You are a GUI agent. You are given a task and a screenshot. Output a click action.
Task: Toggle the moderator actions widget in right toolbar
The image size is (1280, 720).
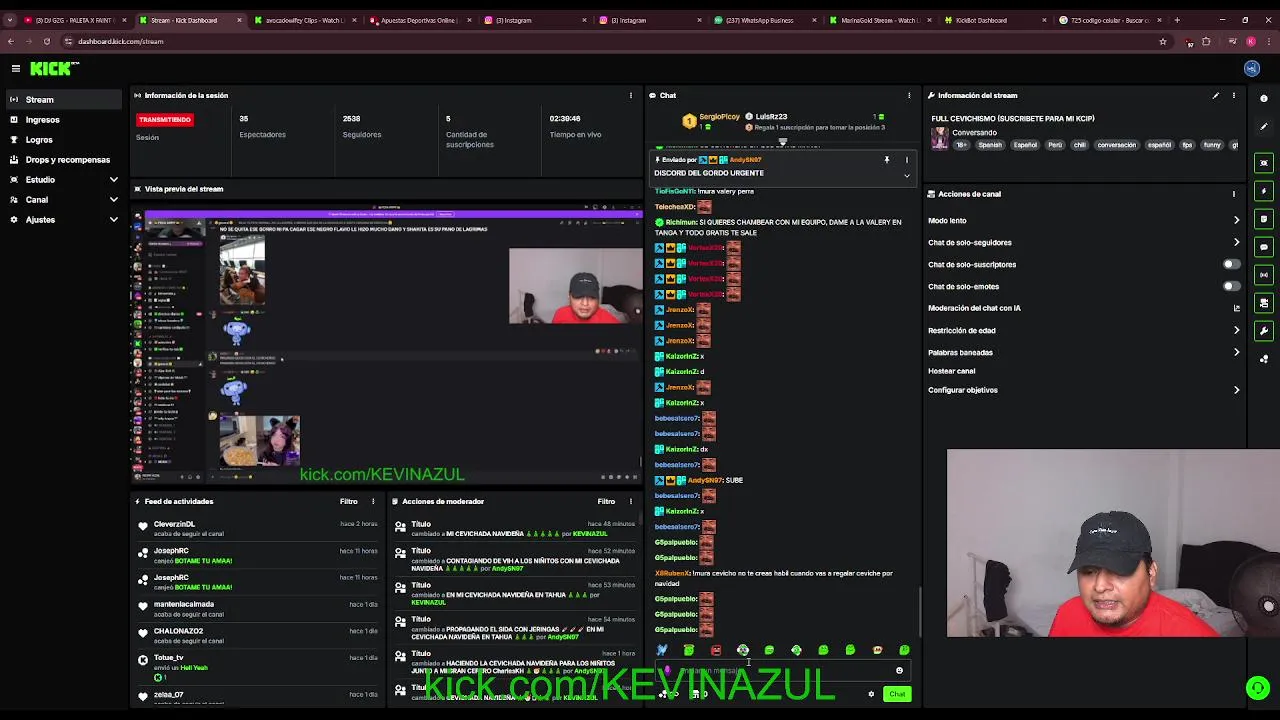click(1264, 303)
